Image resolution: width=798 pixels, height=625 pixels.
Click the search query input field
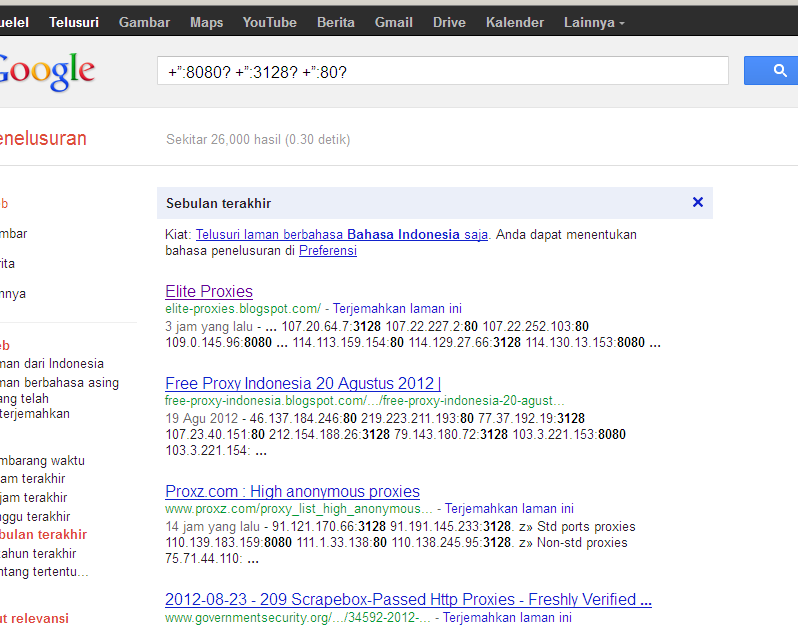442,71
